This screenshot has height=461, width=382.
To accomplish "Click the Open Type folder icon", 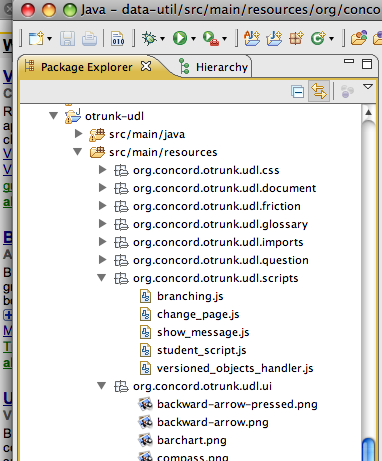I will pos(359,38).
